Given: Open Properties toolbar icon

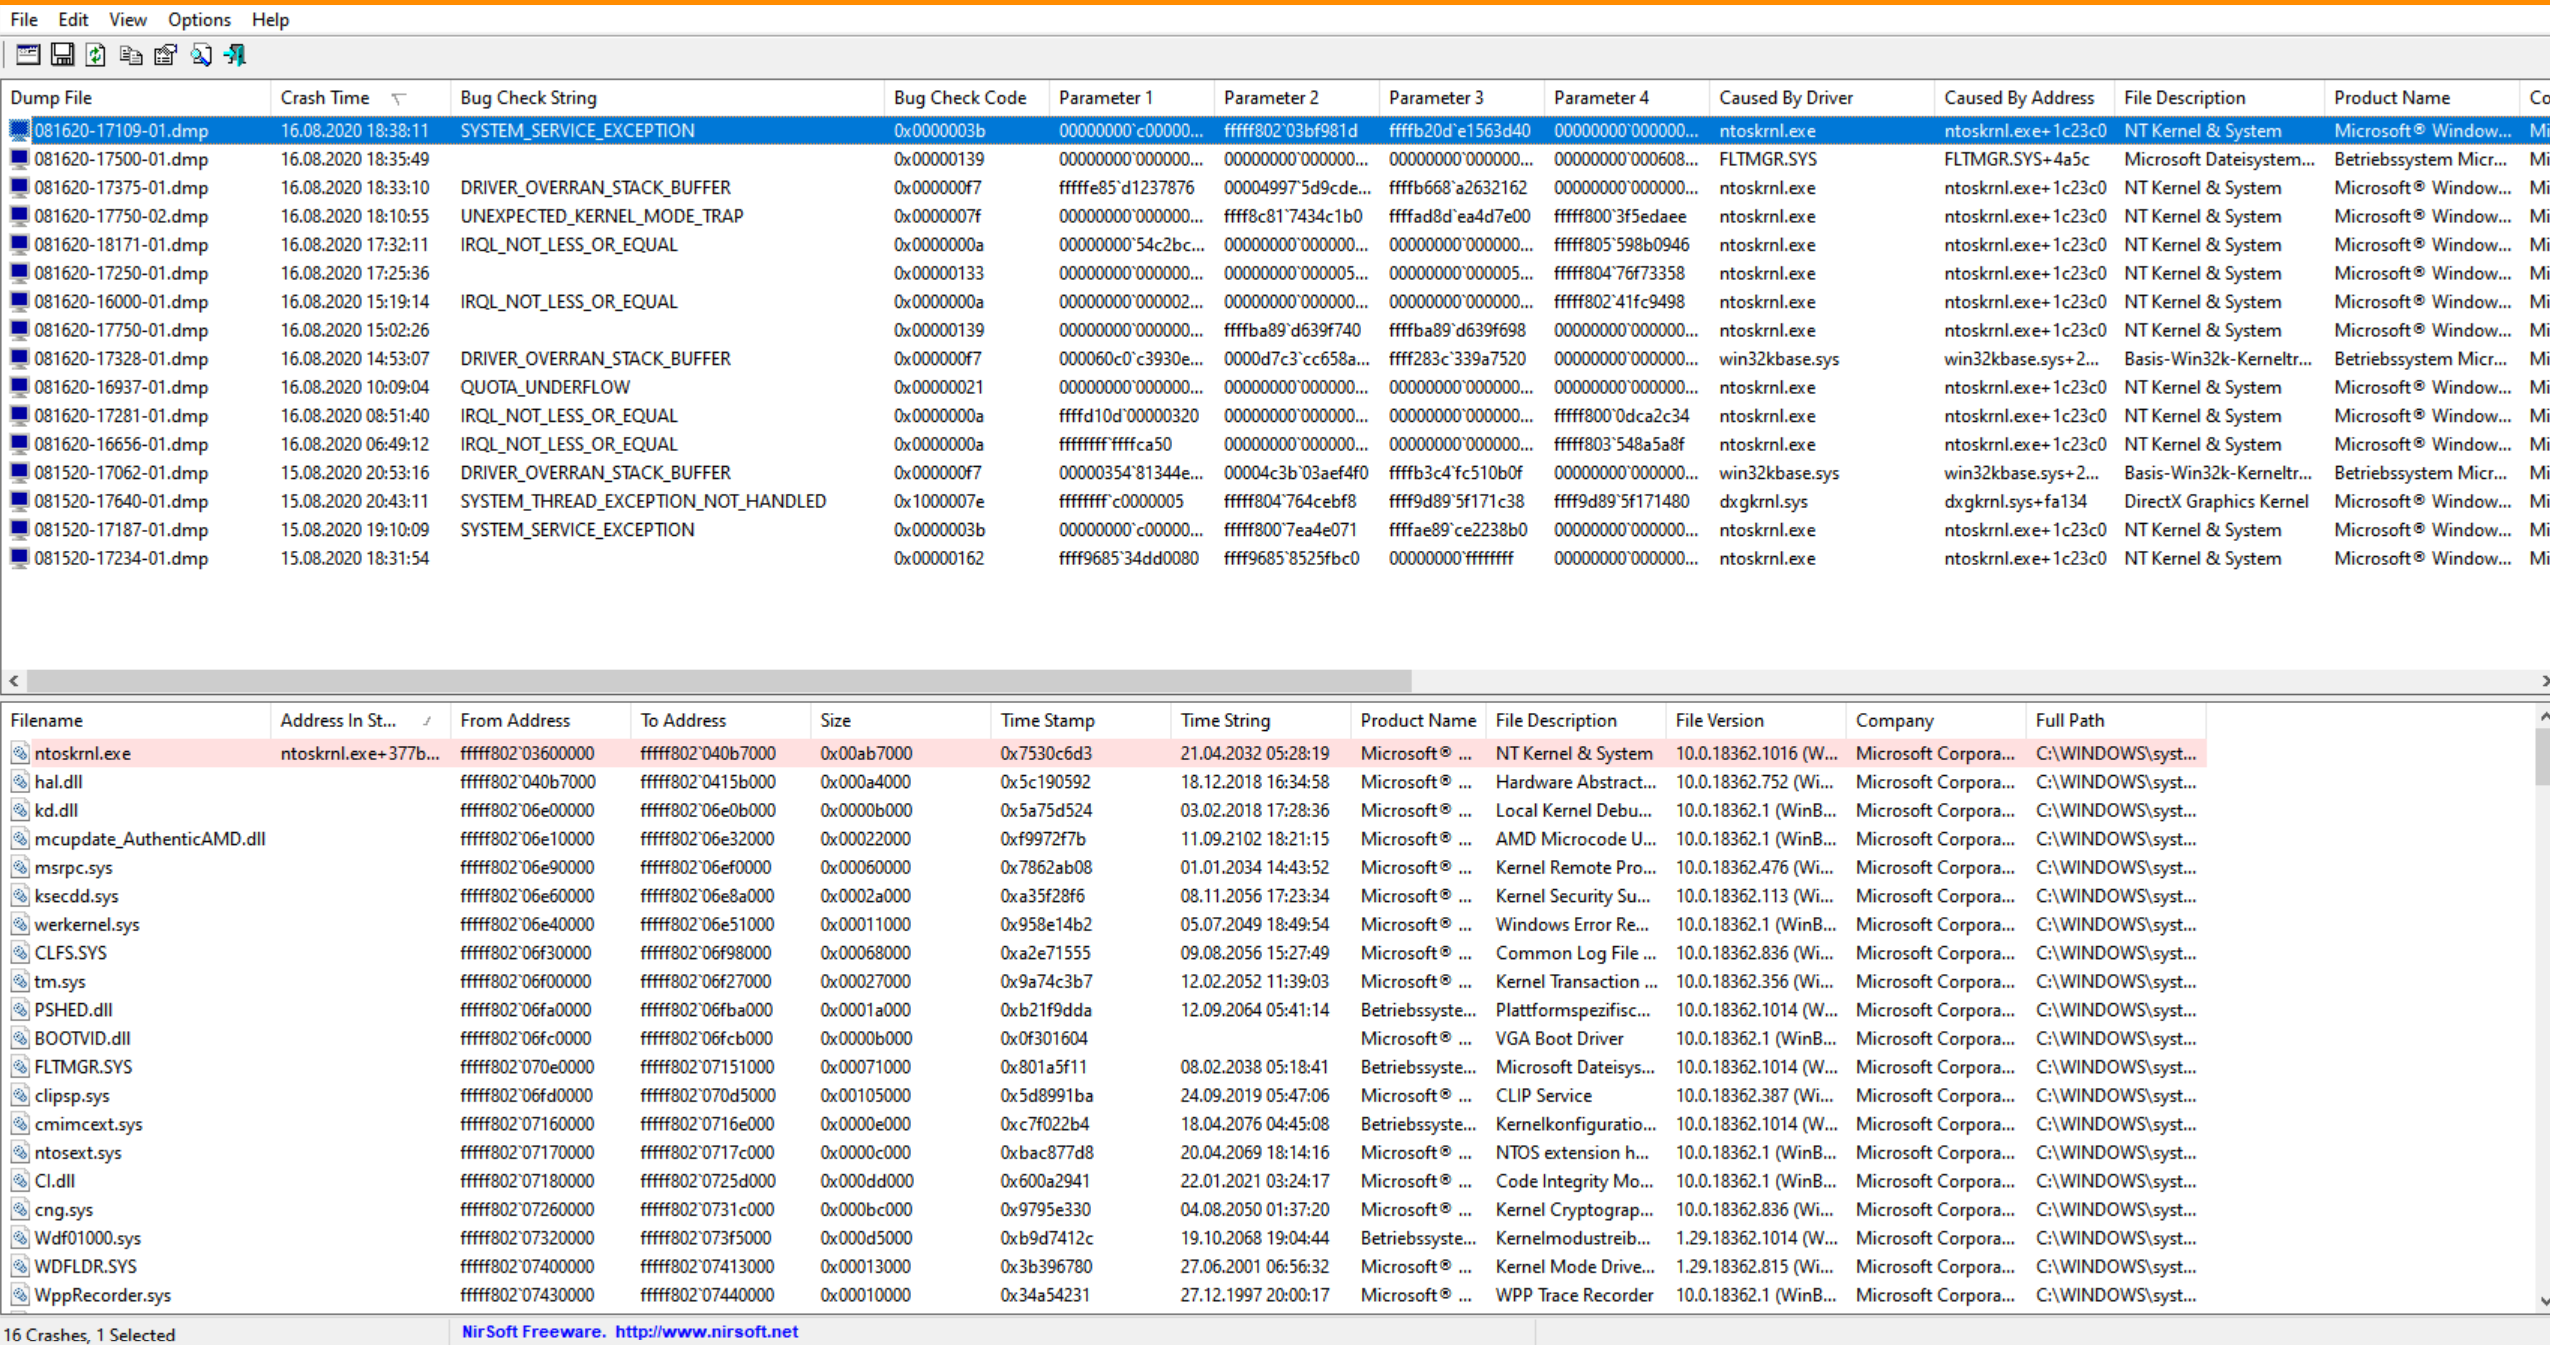Looking at the screenshot, I should (165, 55).
